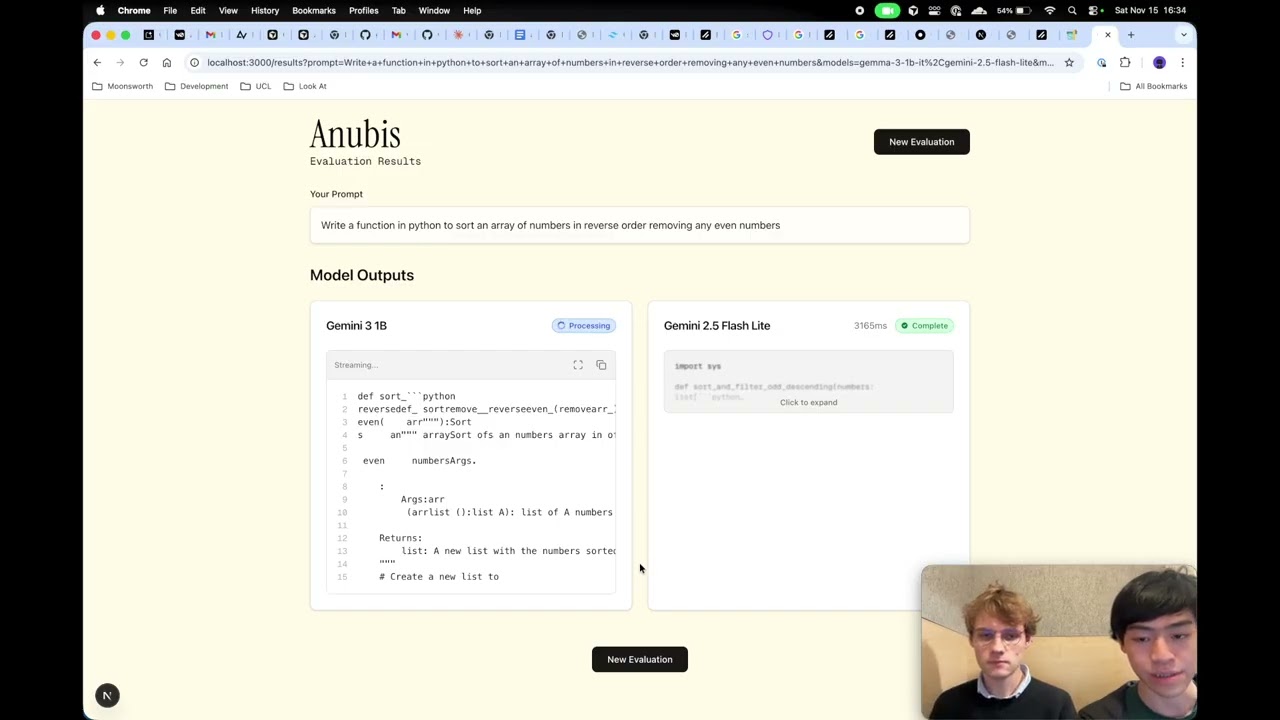Go back to the previous page
This screenshot has height=720, width=1280.
click(x=97, y=62)
